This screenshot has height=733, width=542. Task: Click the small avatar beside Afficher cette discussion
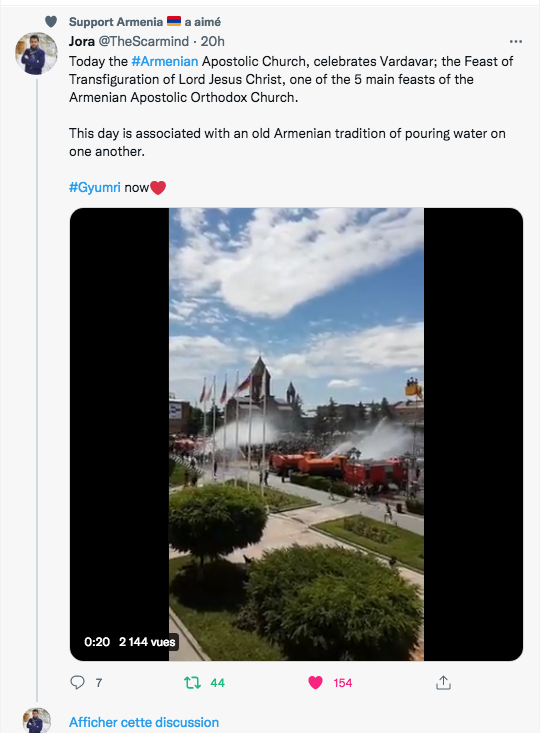36,720
